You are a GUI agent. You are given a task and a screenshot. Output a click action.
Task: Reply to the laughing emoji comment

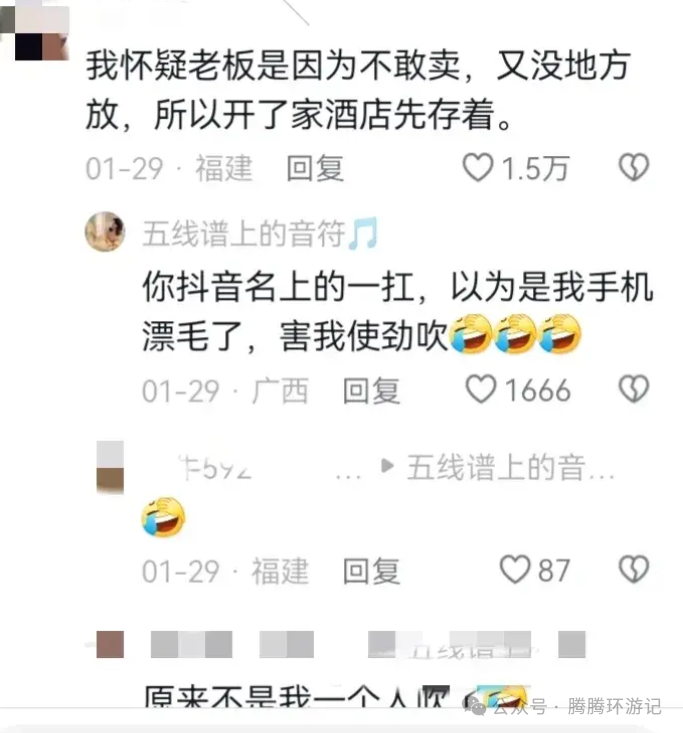371,571
